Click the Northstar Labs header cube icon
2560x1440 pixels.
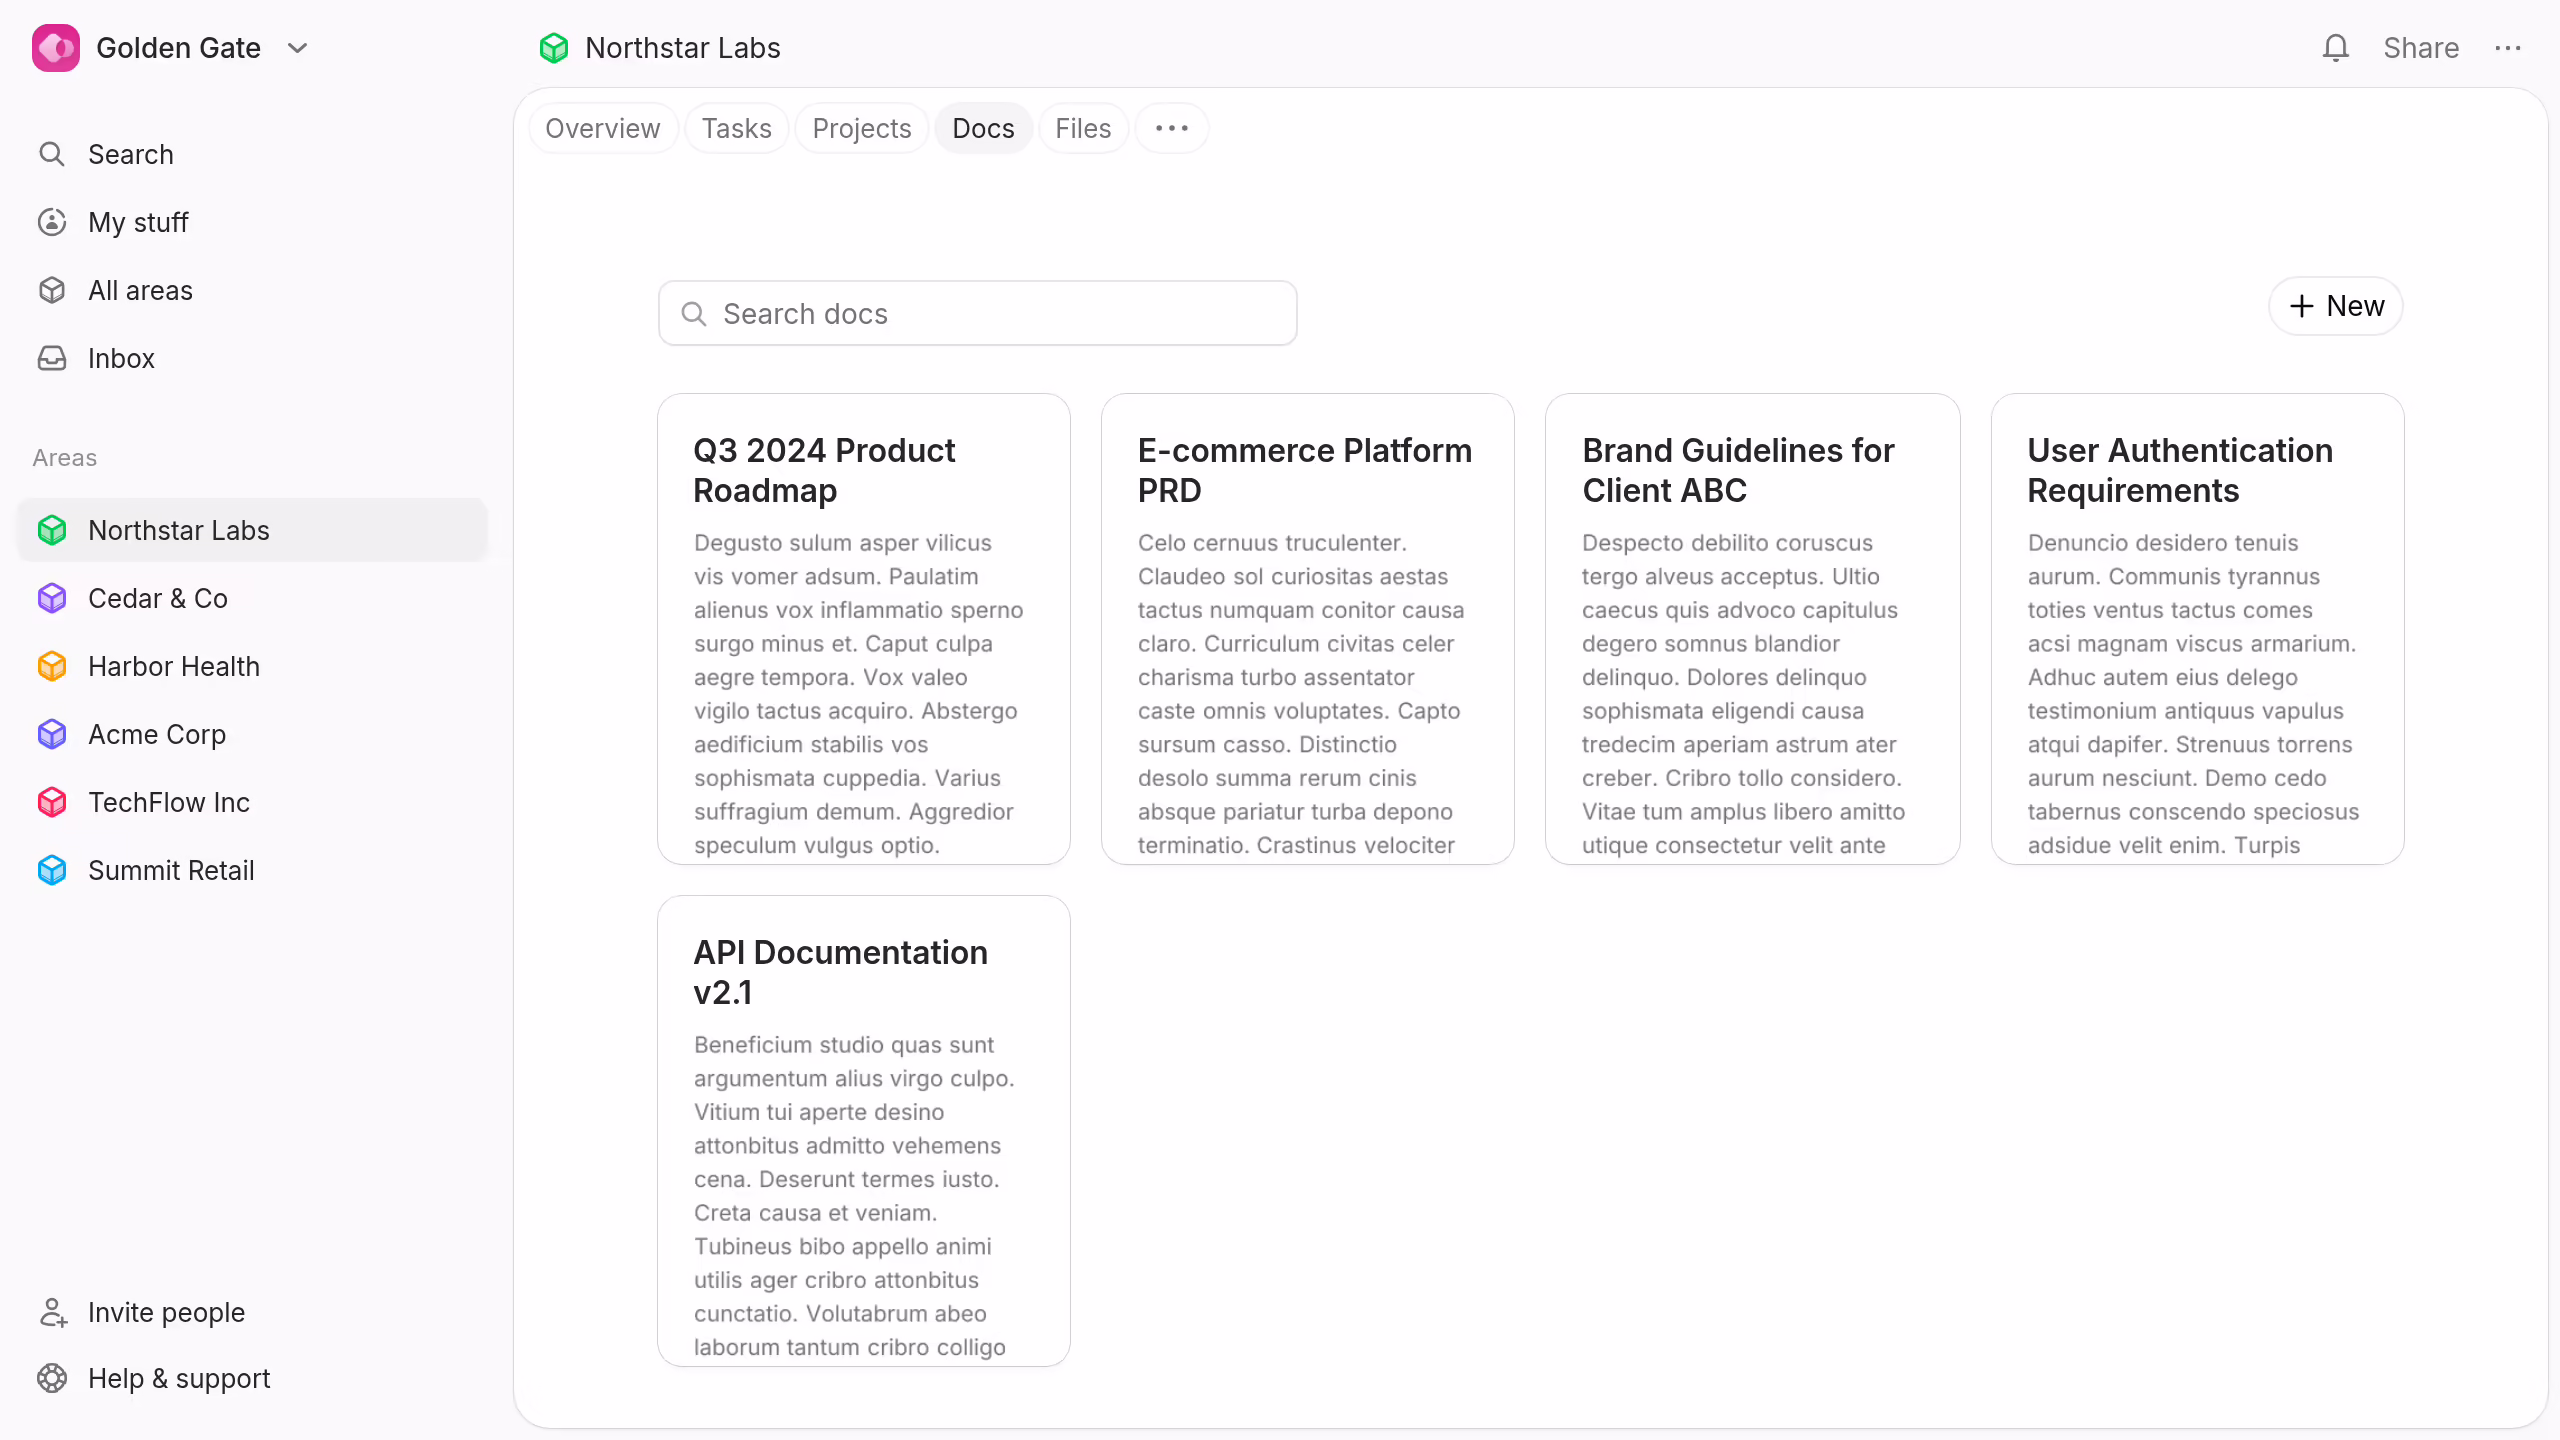point(554,48)
